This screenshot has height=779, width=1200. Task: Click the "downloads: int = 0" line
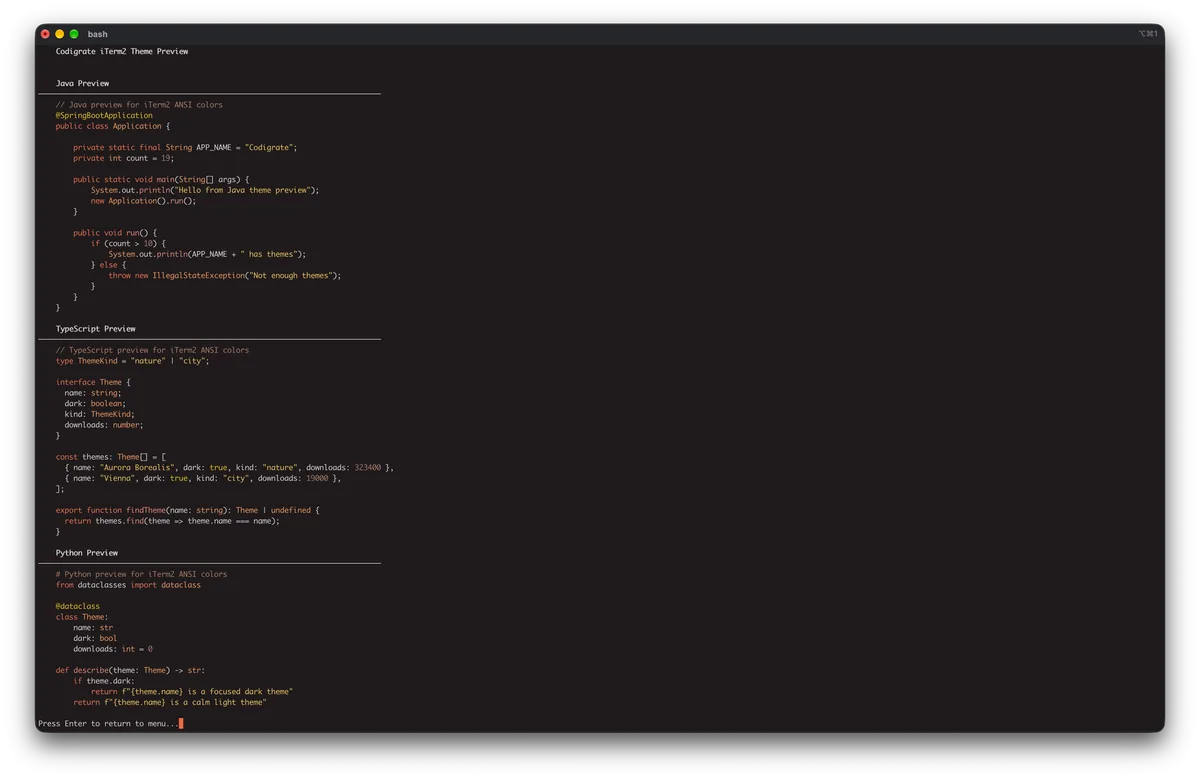113,649
